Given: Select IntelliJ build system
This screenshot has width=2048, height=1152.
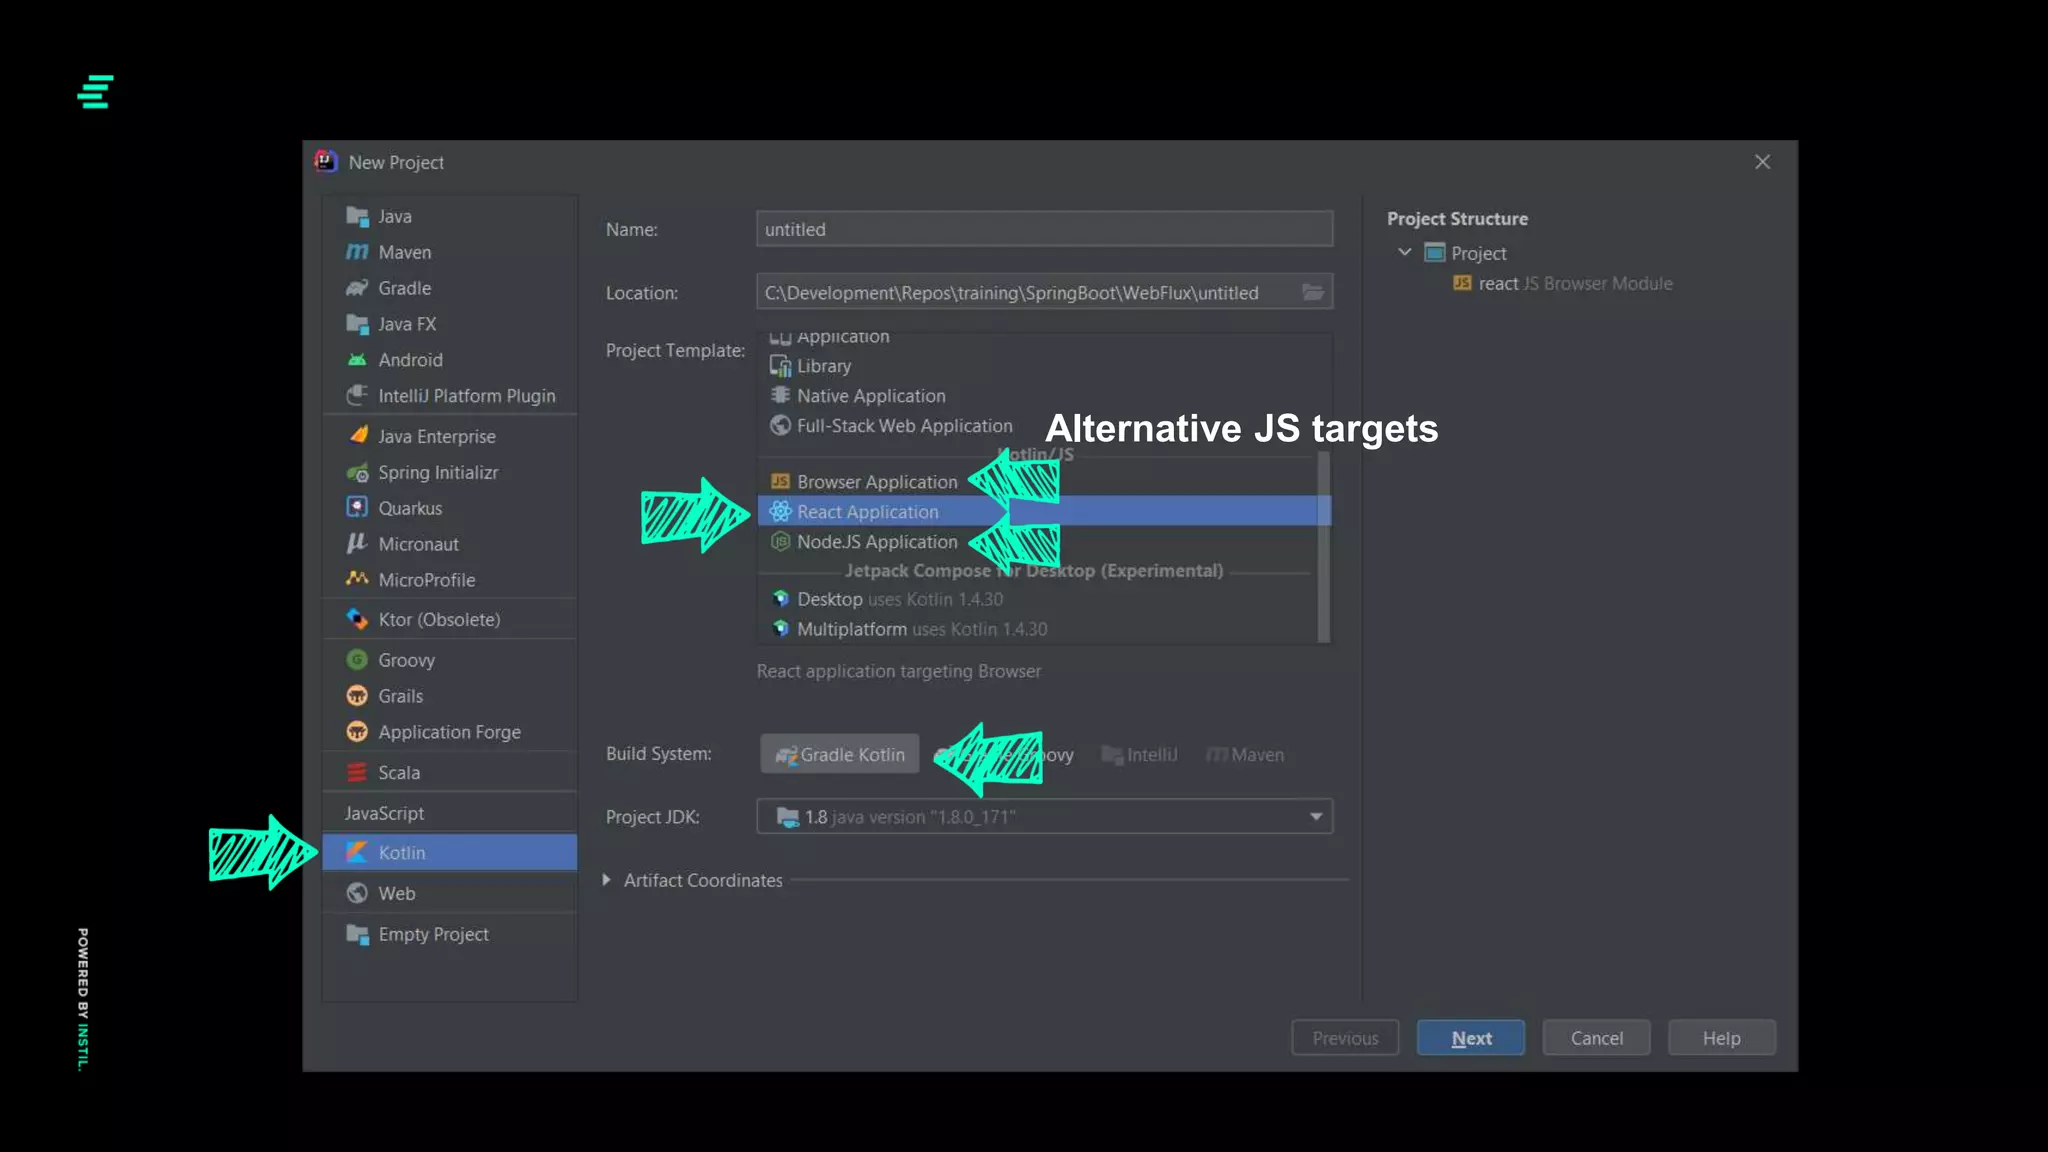Looking at the screenshot, I should coord(1139,755).
